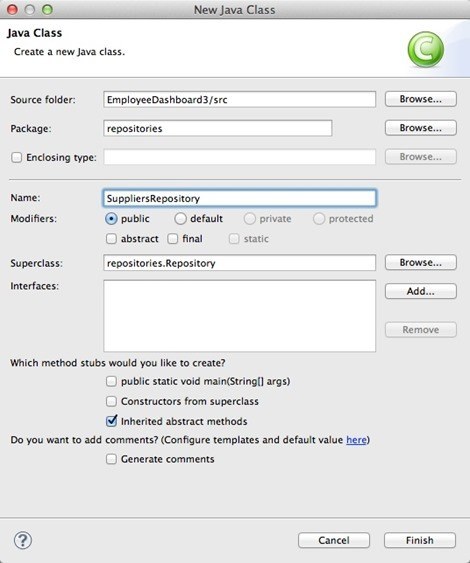
Task: Select the public modifier radio button
Action: coord(111,219)
